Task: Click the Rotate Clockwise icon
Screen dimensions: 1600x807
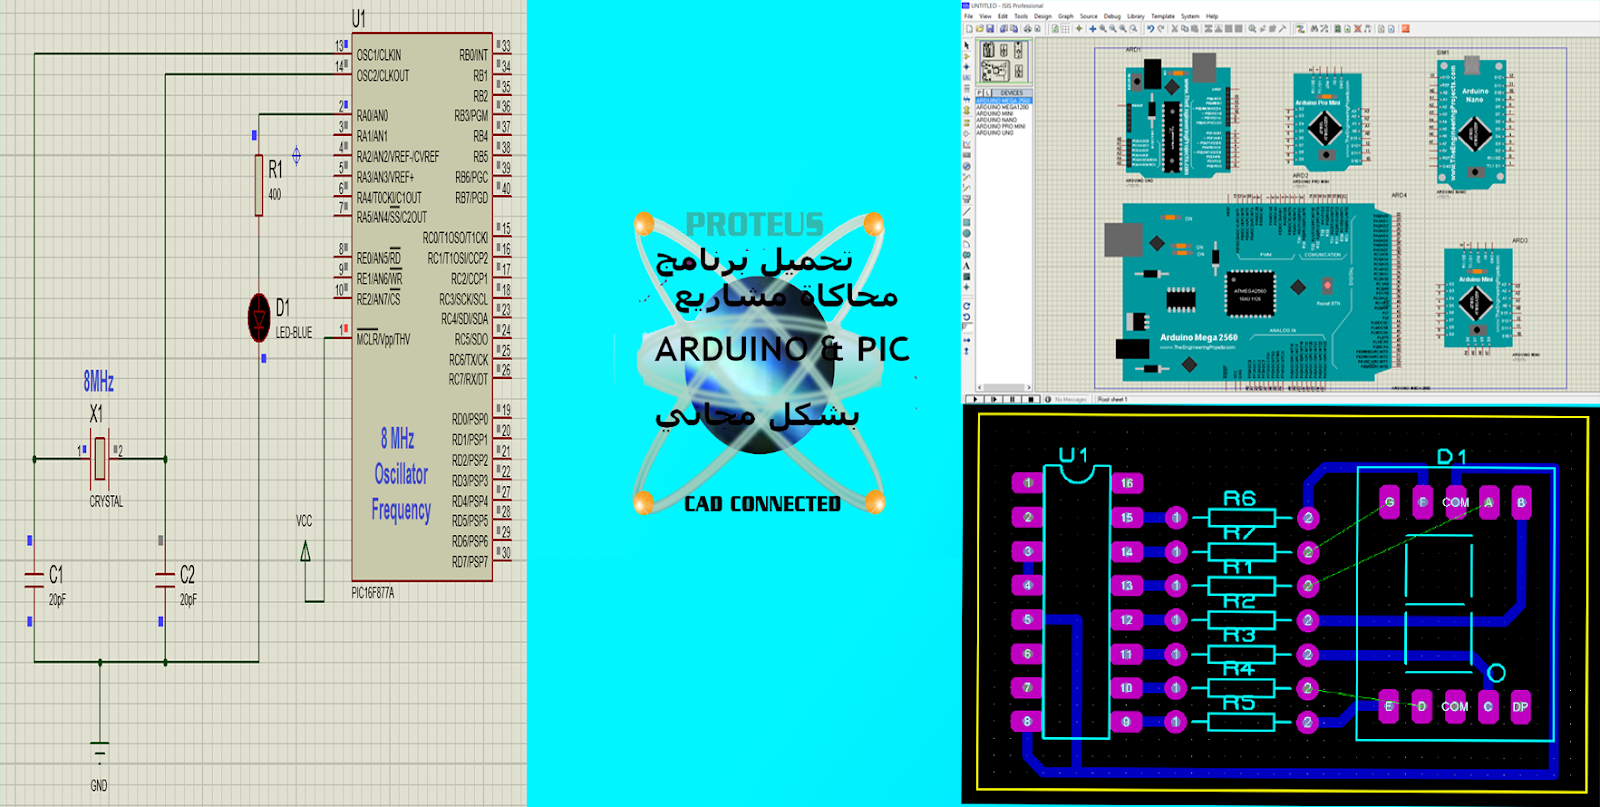Action: (967, 306)
